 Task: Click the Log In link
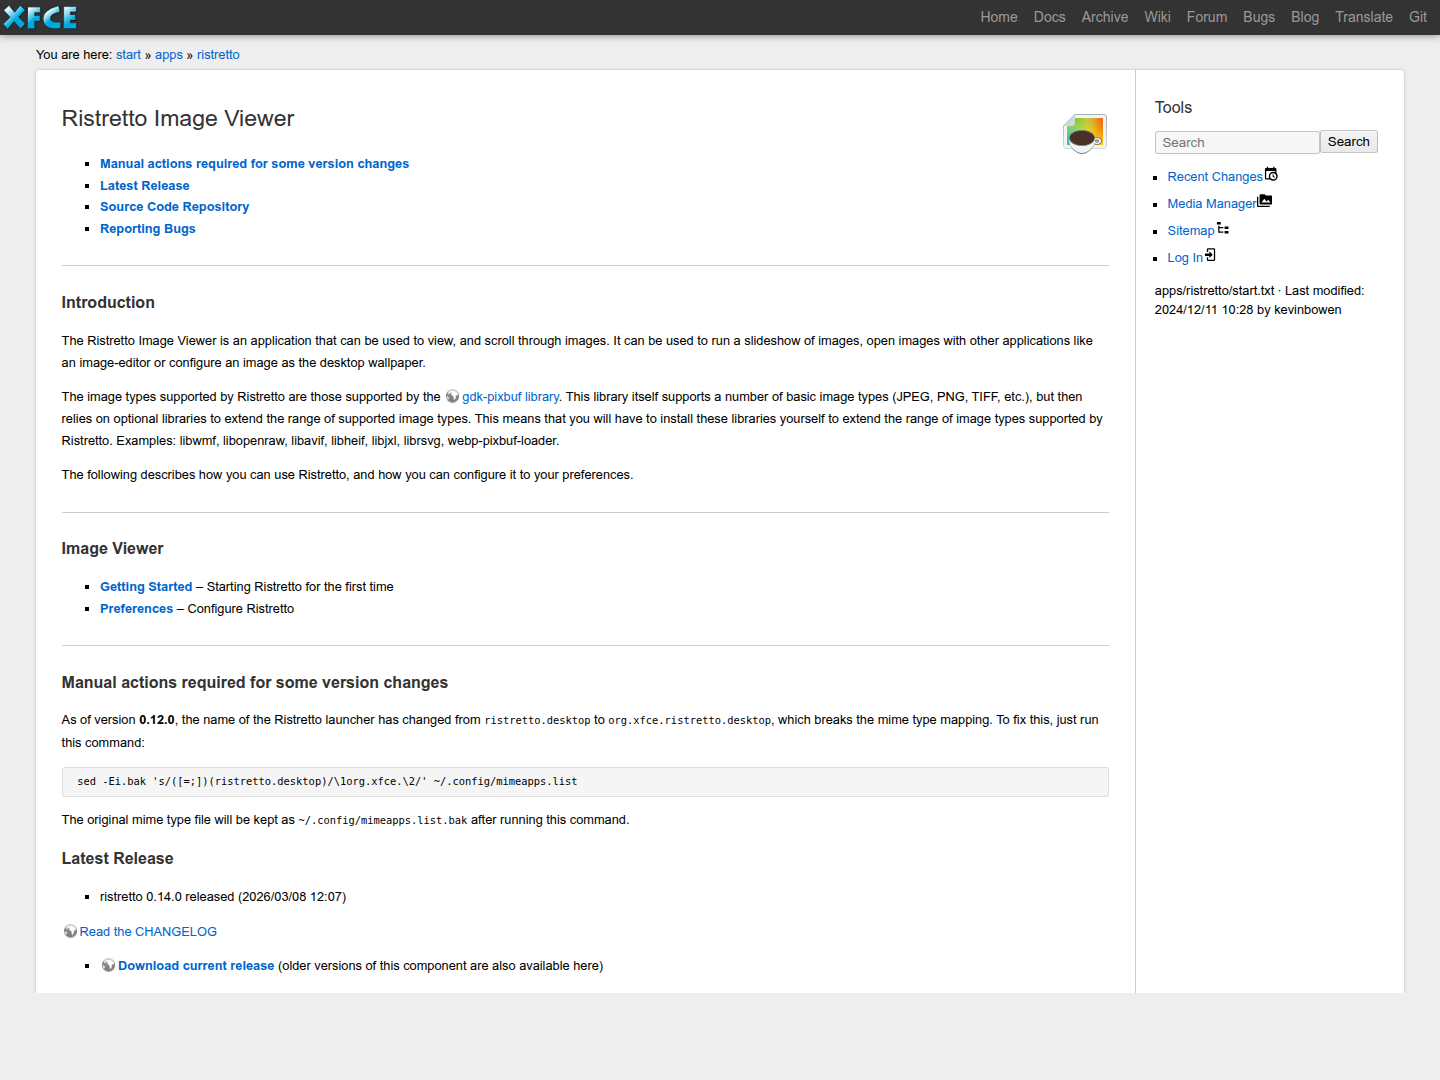(1185, 258)
